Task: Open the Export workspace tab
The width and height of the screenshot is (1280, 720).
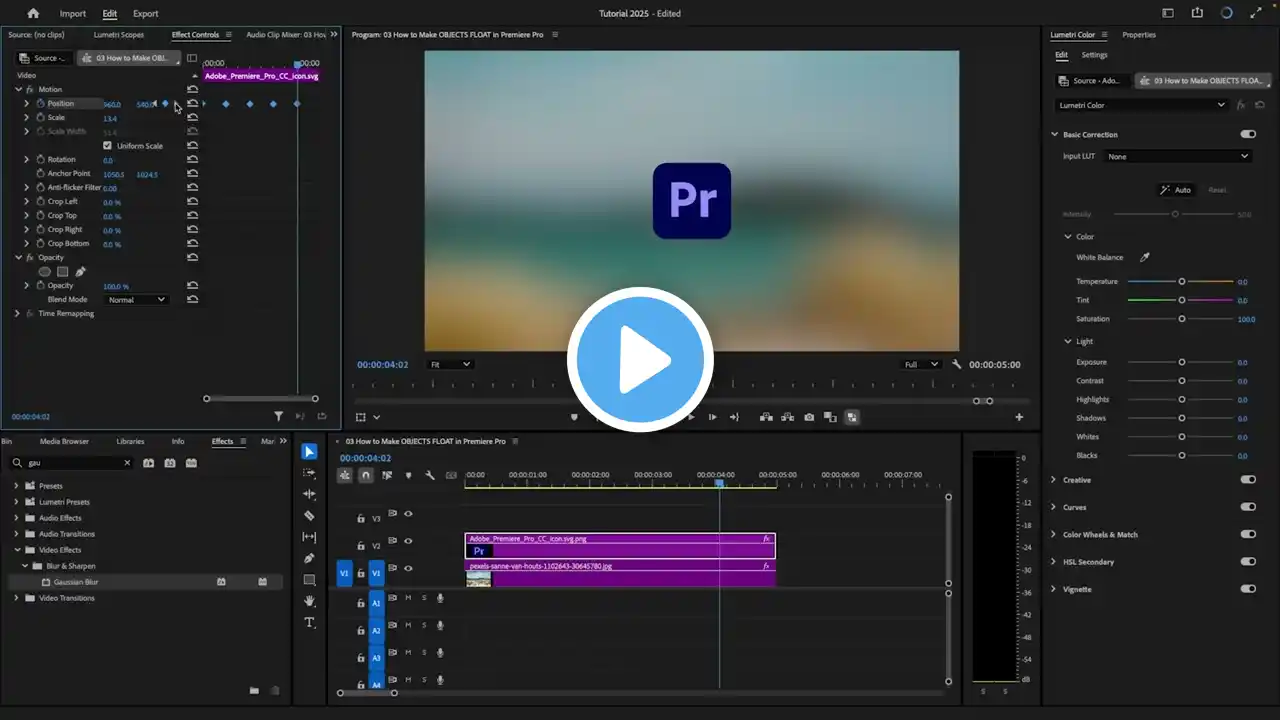Action: coord(146,13)
